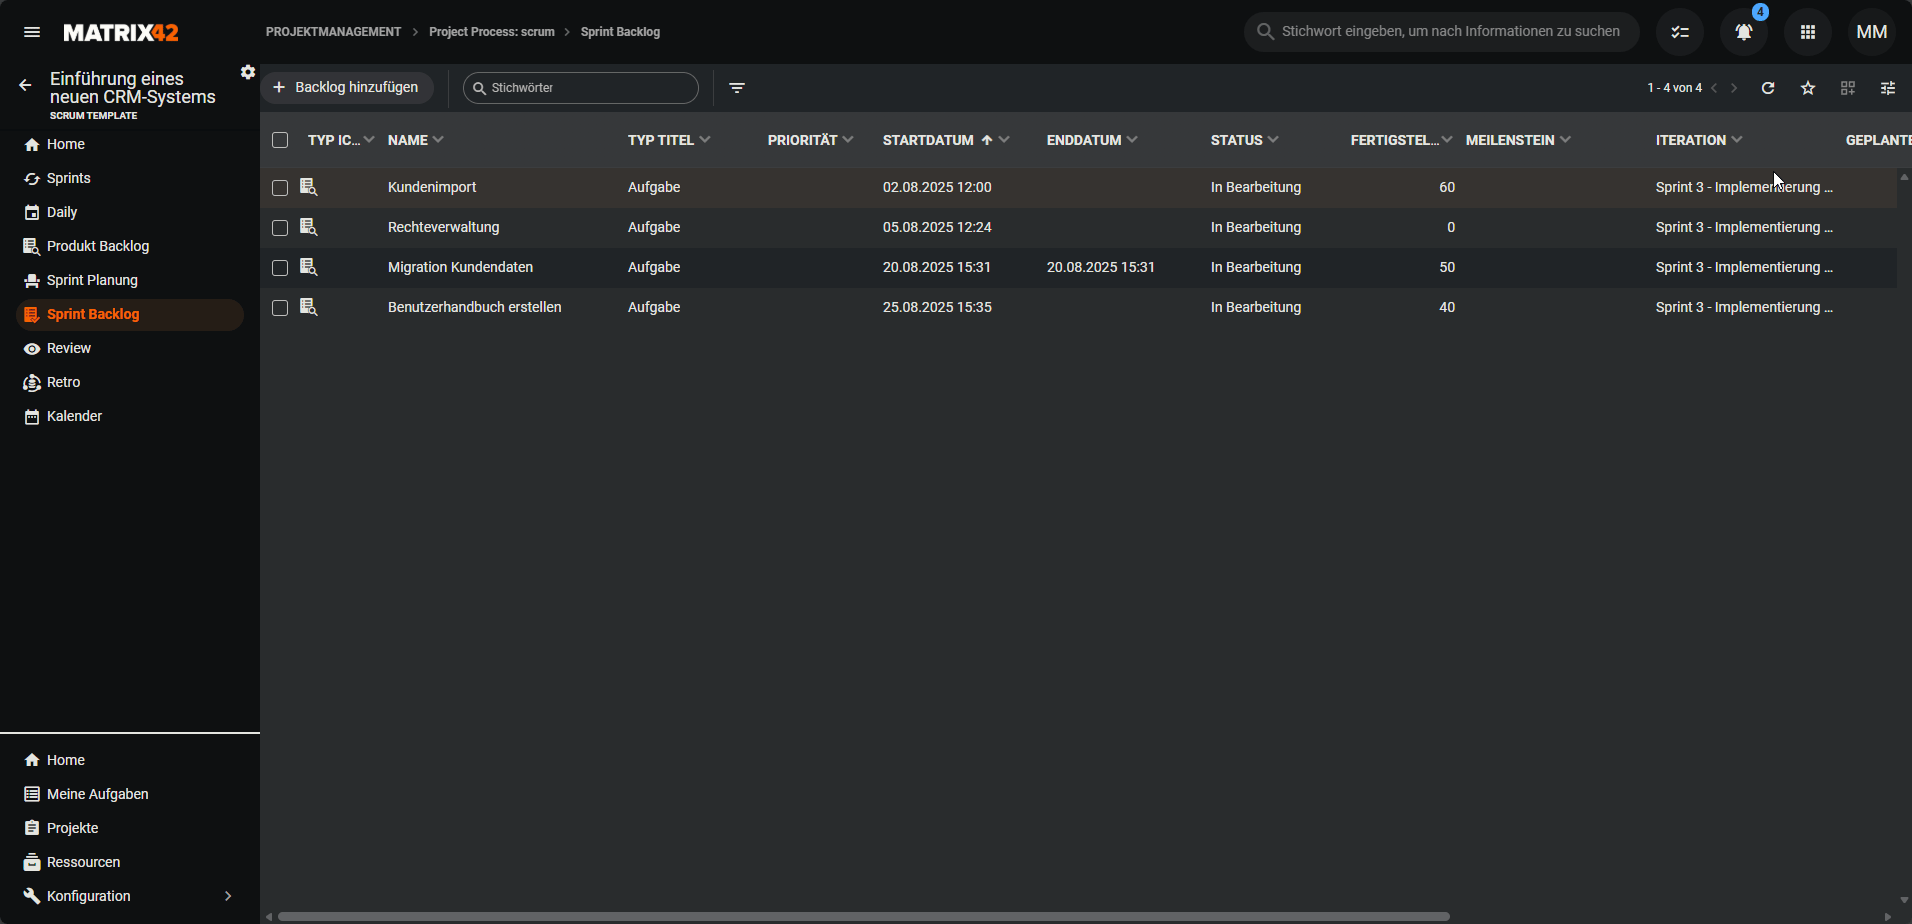1912x924 pixels.
Task: Tick the select-all header checkbox
Action: click(x=280, y=140)
